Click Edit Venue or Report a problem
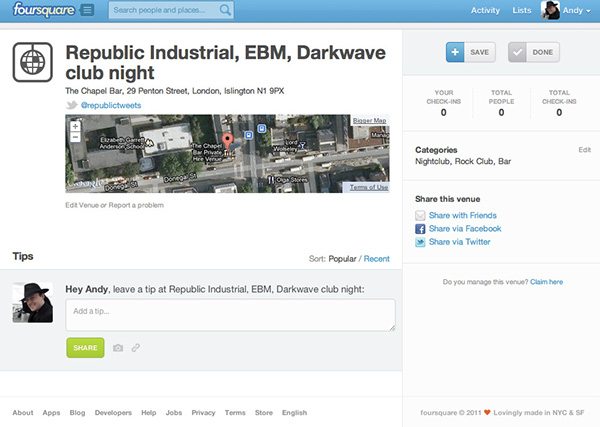Viewport: 600px width, 427px height. pyautogui.click(x=114, y=205)
